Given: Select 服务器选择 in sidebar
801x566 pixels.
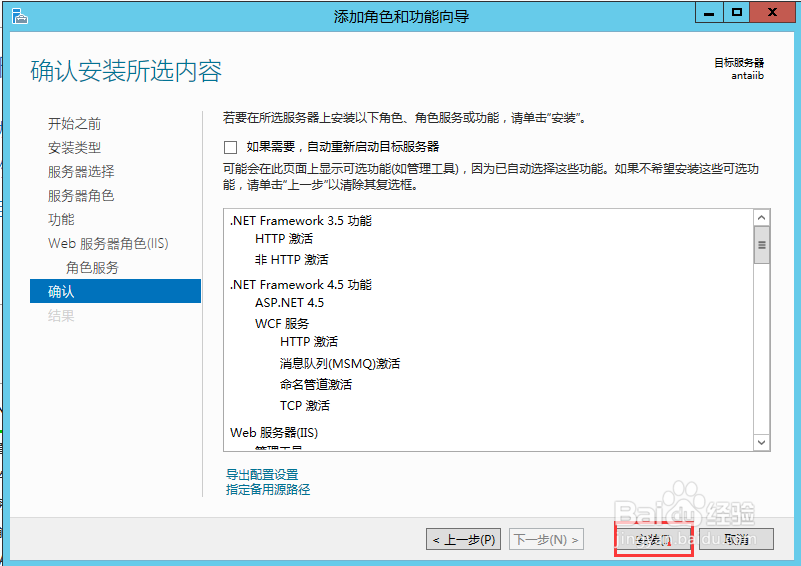Looking at the screenshot, I should (x=81, y=172).
